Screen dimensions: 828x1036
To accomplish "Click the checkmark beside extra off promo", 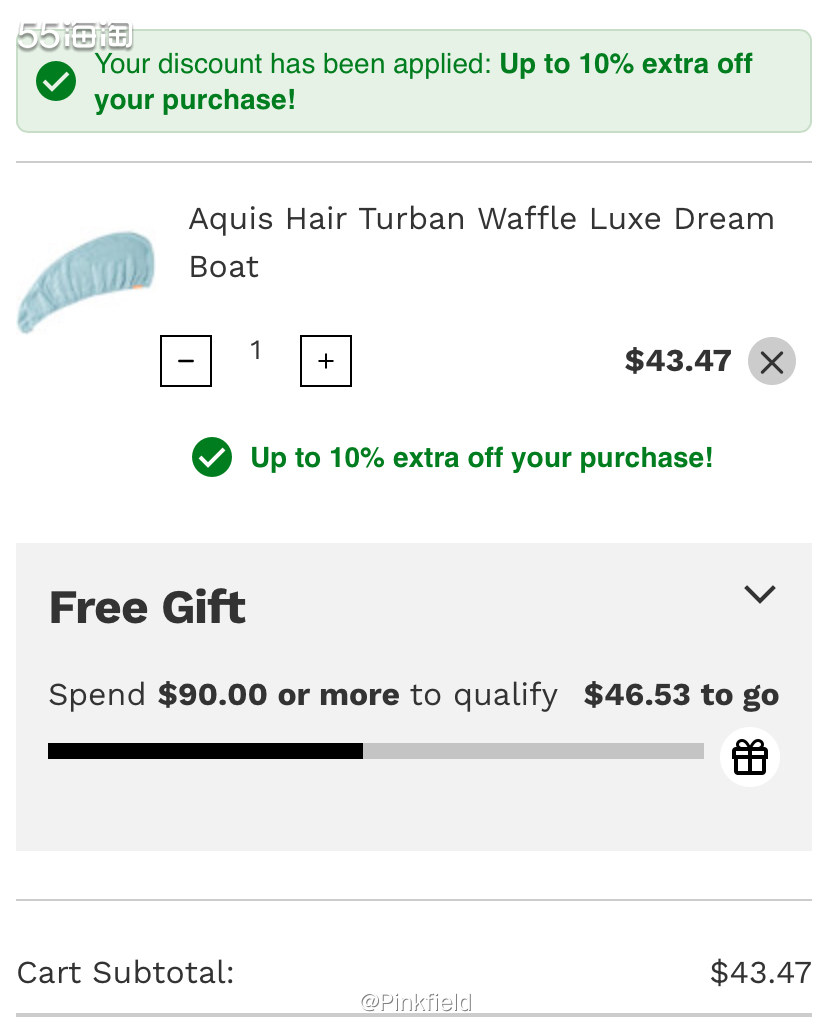I will [x=212, y=458].
